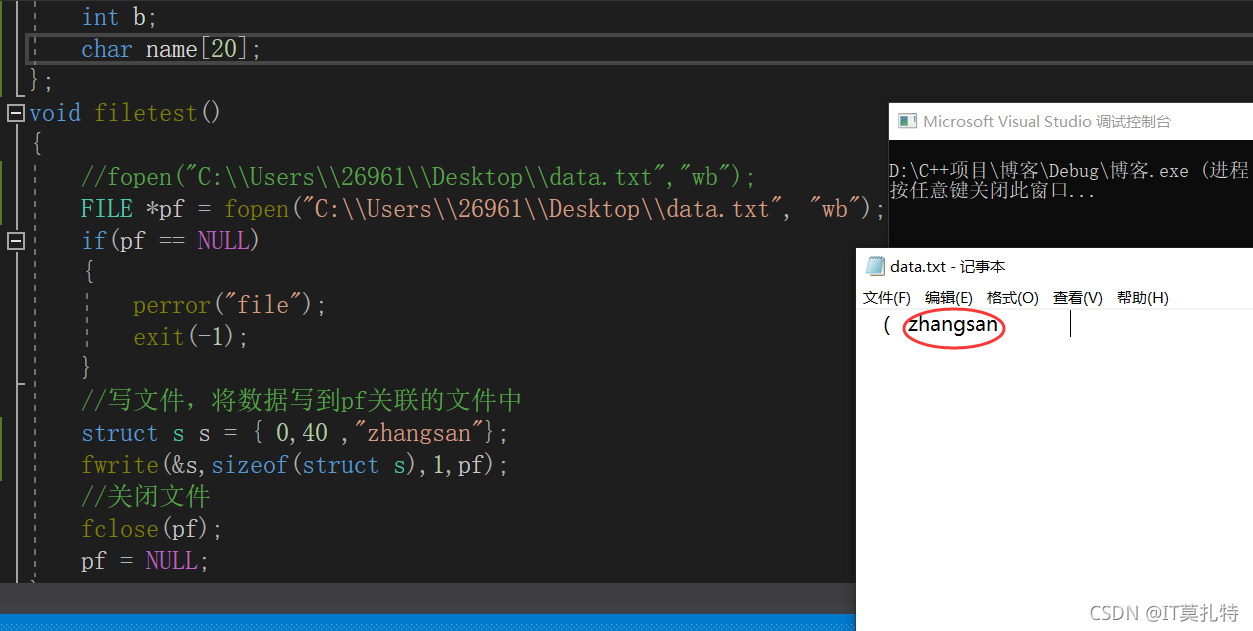
Task: Click the fwrite(&s,sizeof(struct s),1,pf); line
Action: coord(295,465)
